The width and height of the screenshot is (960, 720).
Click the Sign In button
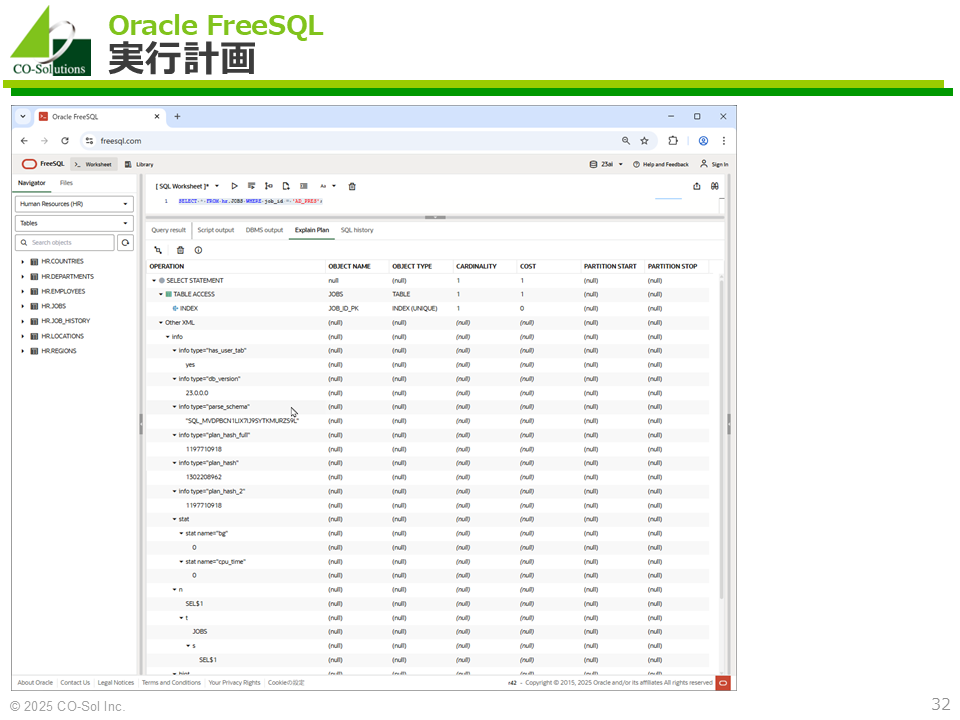pos(714,164)
